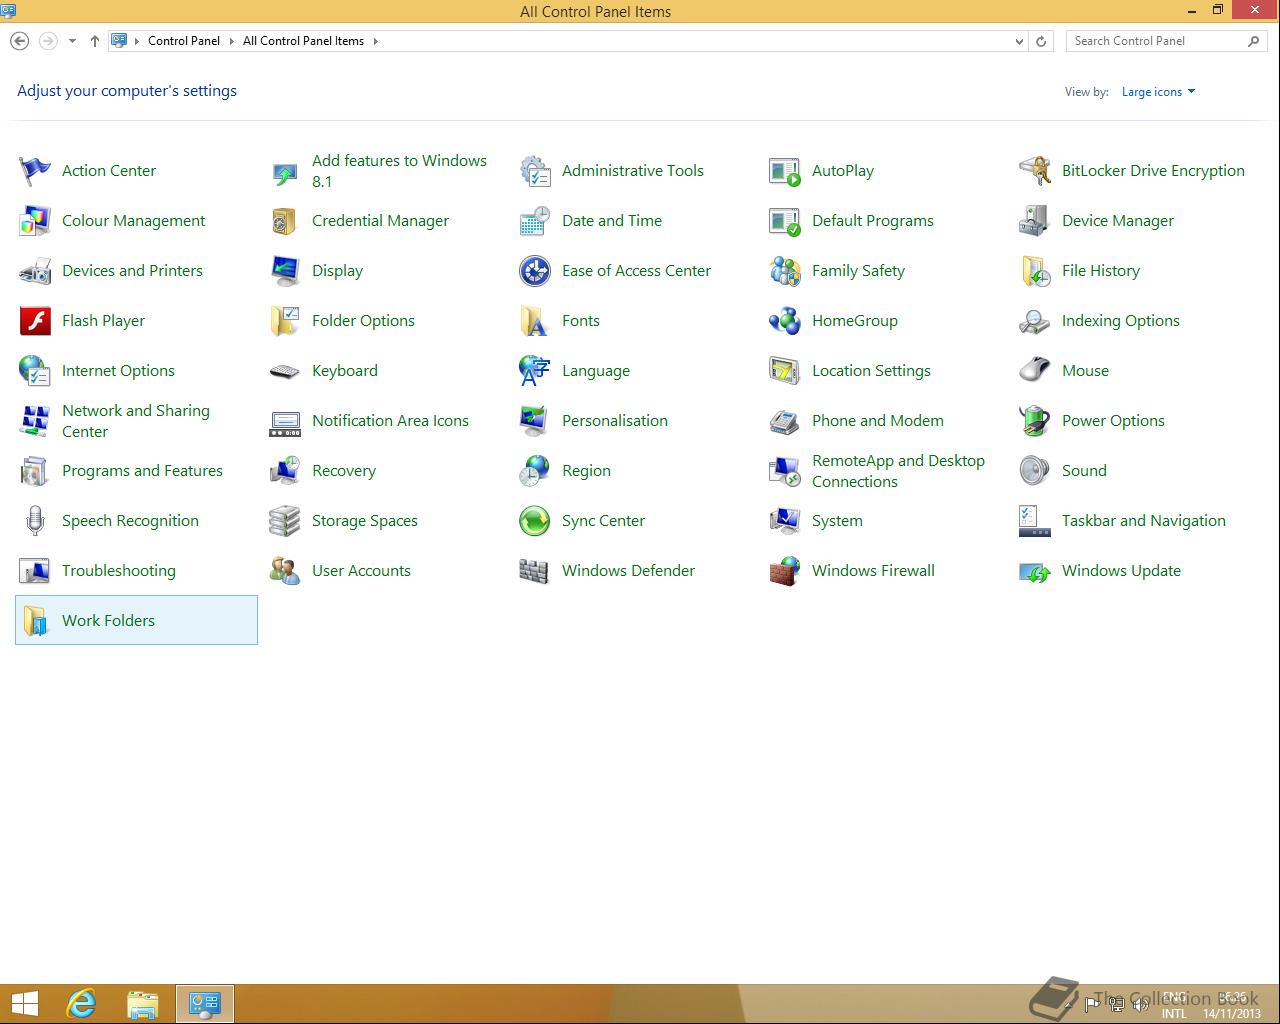1280x1024 pixels.
Task: Click the Troubleshooting link
Action: pyautogui.click(x=119, y=571)
